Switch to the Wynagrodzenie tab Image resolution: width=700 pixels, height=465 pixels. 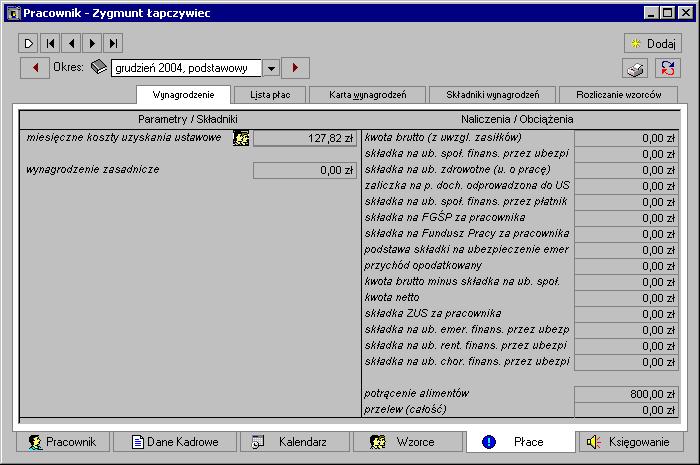coord(183,95)
